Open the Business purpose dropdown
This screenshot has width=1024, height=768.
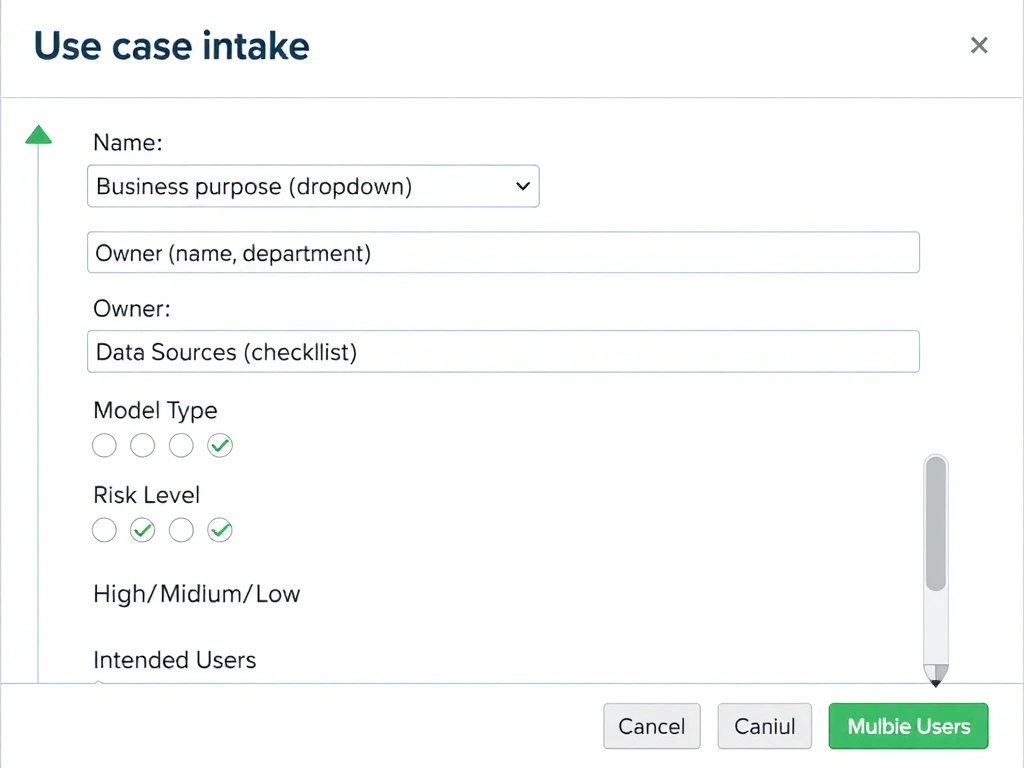pos(313,186)
